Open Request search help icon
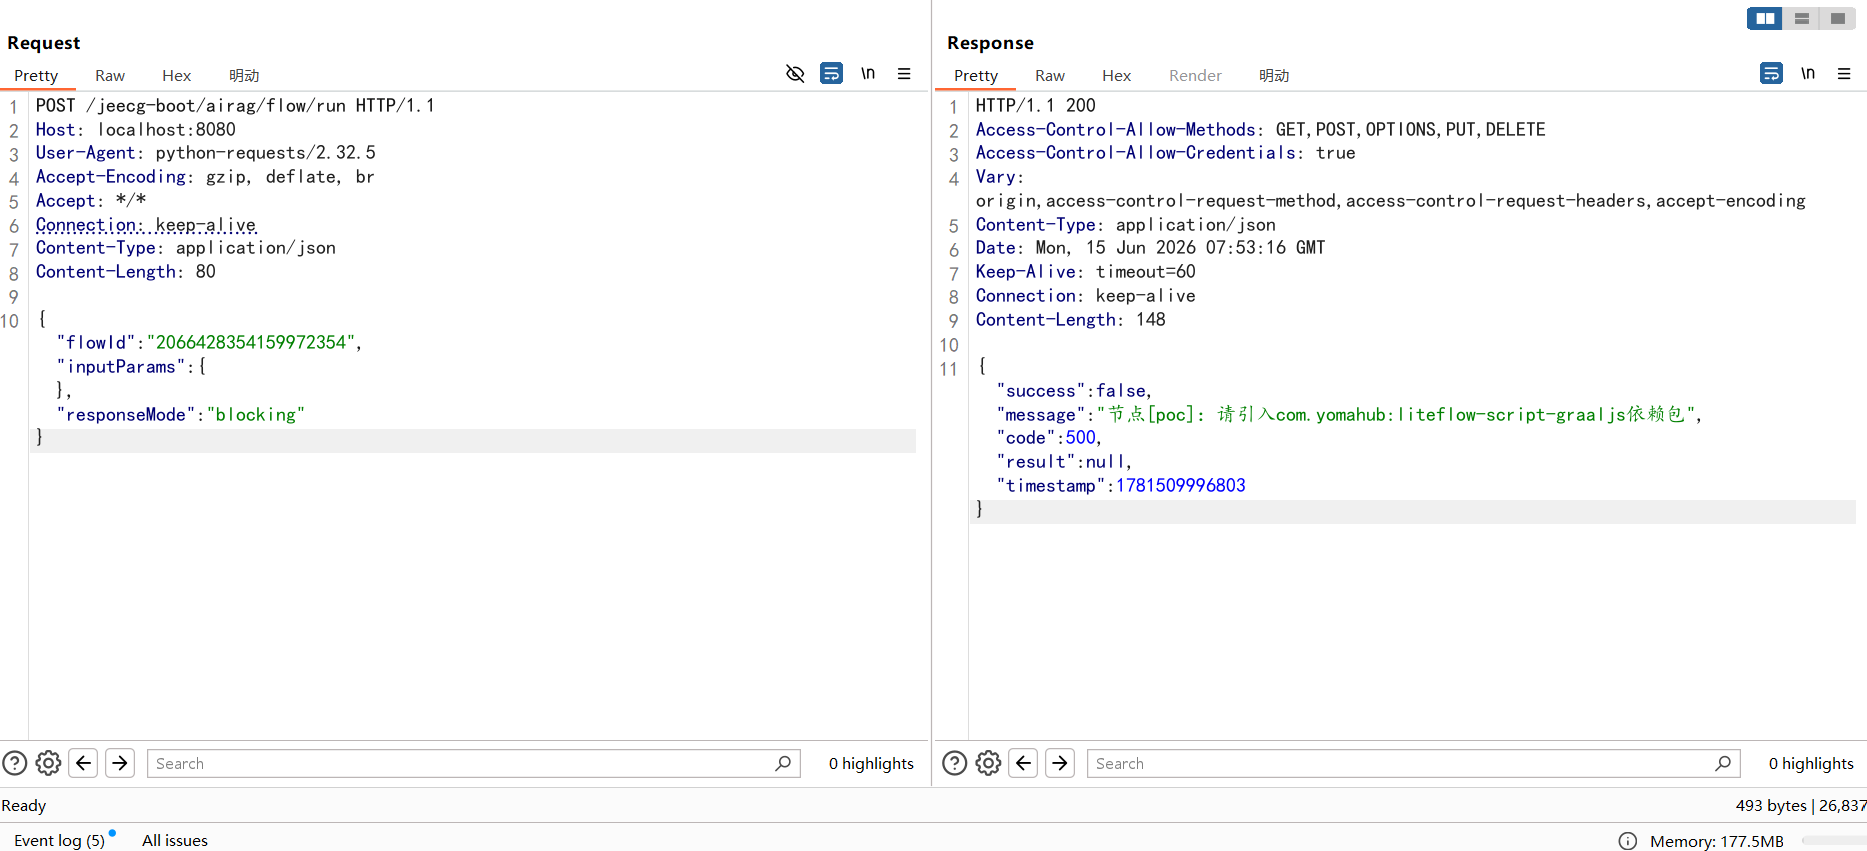 (15, 763)
